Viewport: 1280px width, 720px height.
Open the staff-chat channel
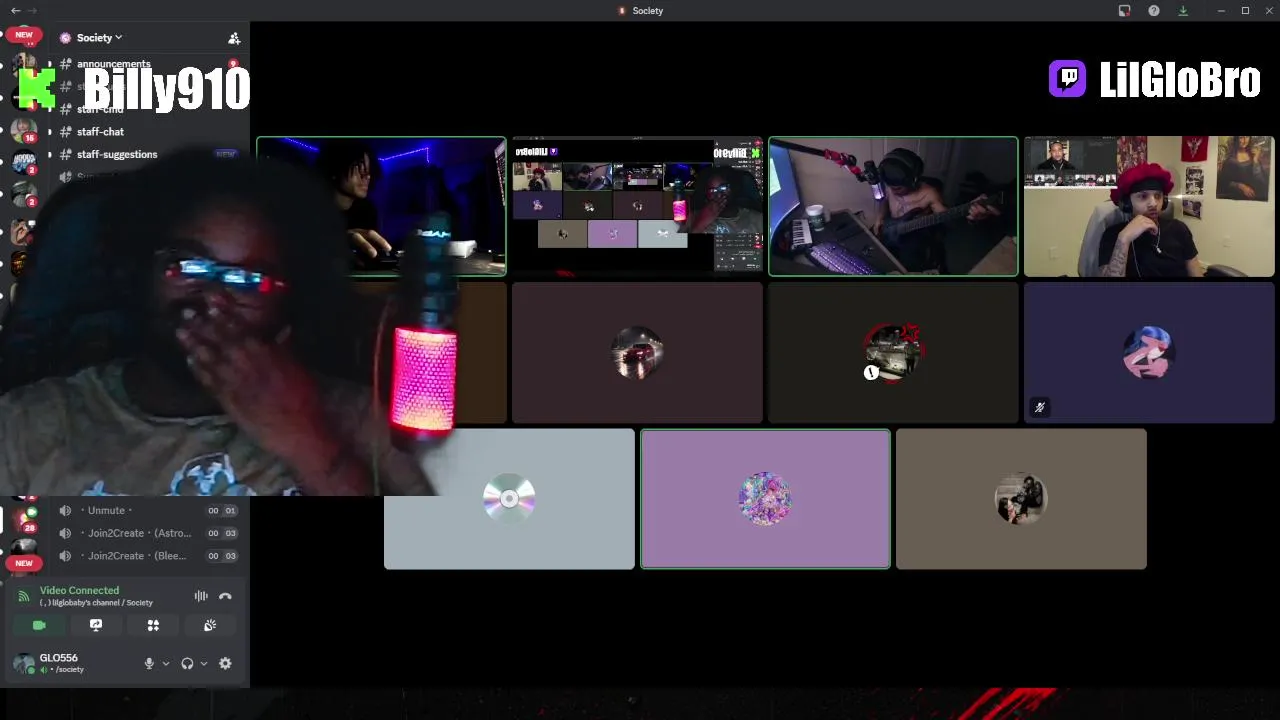tap(100, 132)
